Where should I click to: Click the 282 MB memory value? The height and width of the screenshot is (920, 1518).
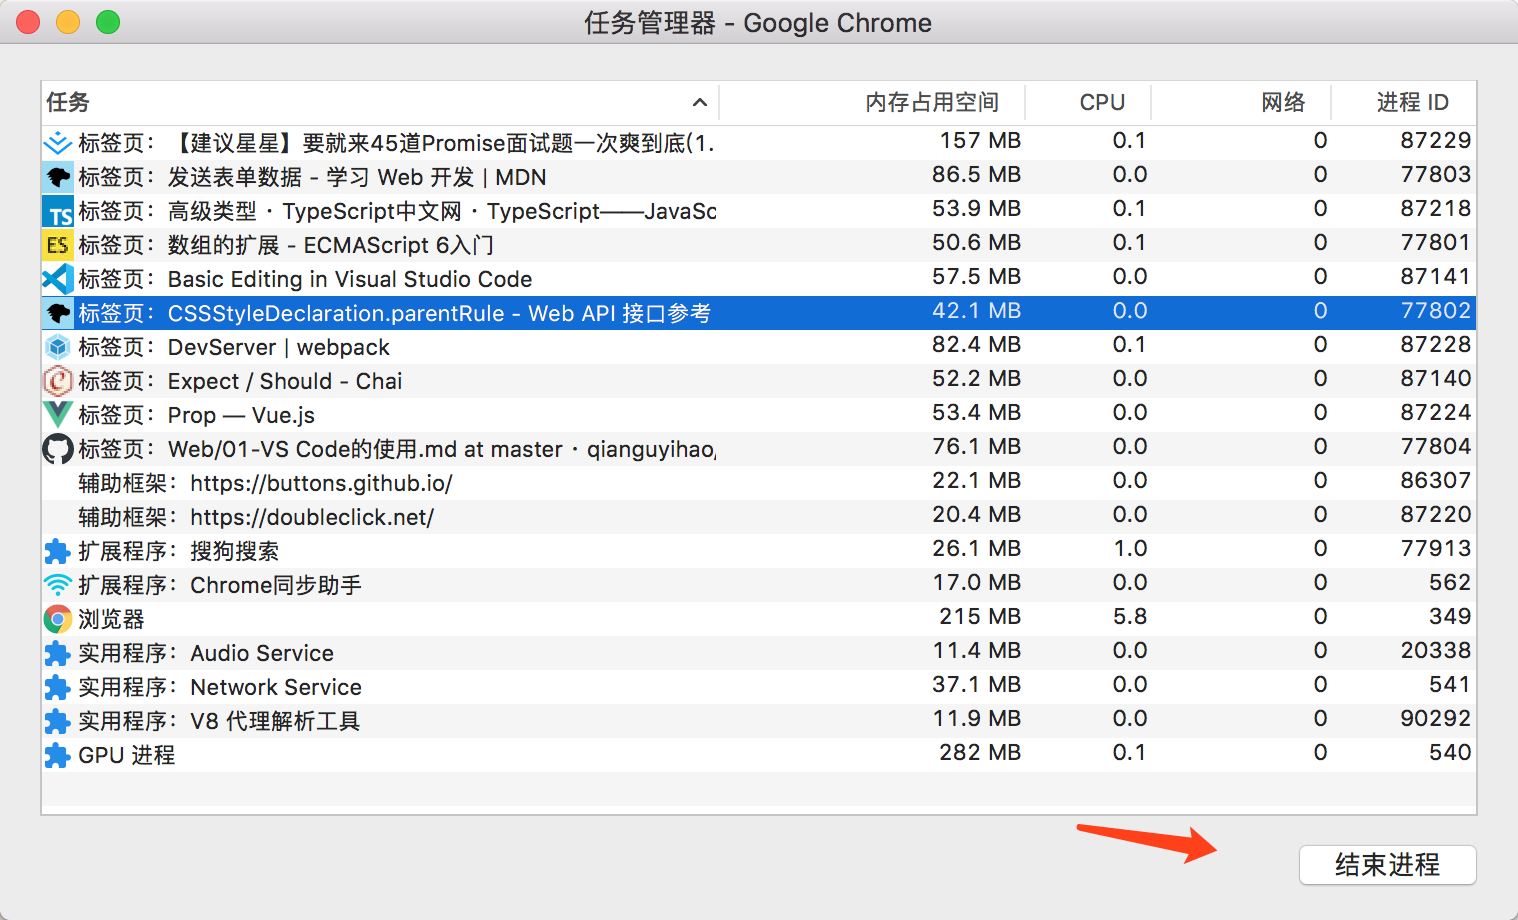980,752
